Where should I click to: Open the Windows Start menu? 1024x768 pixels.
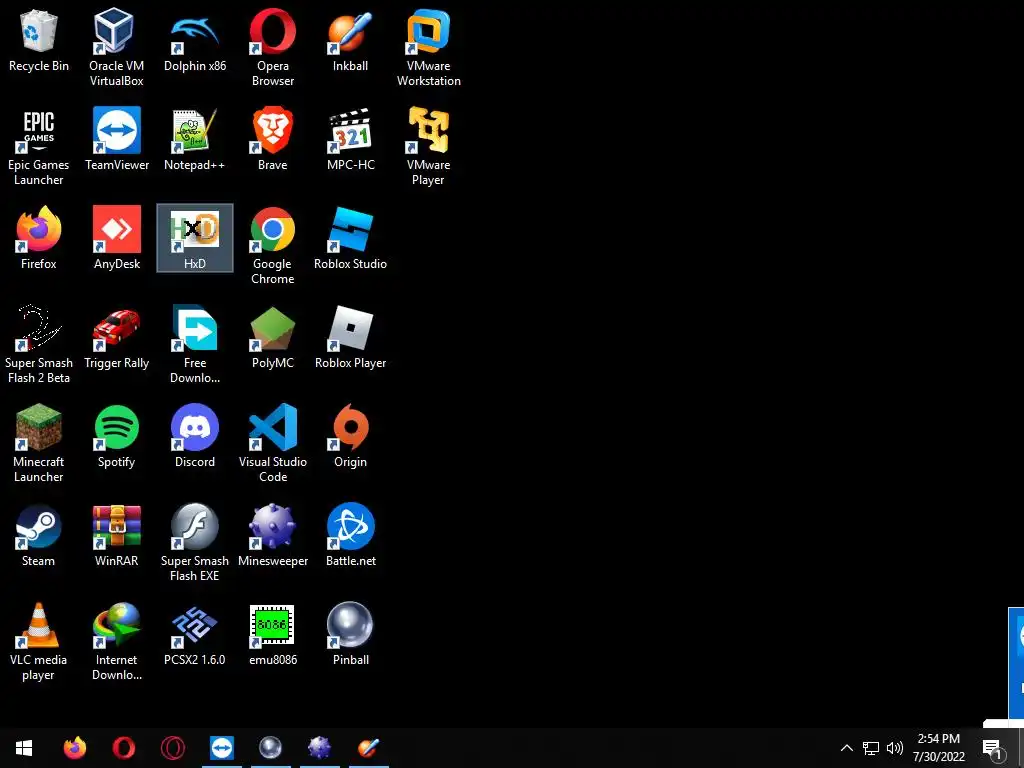click(24, 748)
